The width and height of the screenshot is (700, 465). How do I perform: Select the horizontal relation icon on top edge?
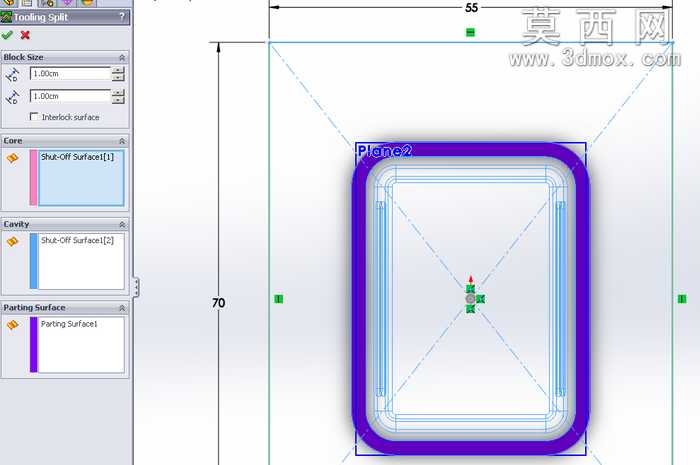(470, 32)
